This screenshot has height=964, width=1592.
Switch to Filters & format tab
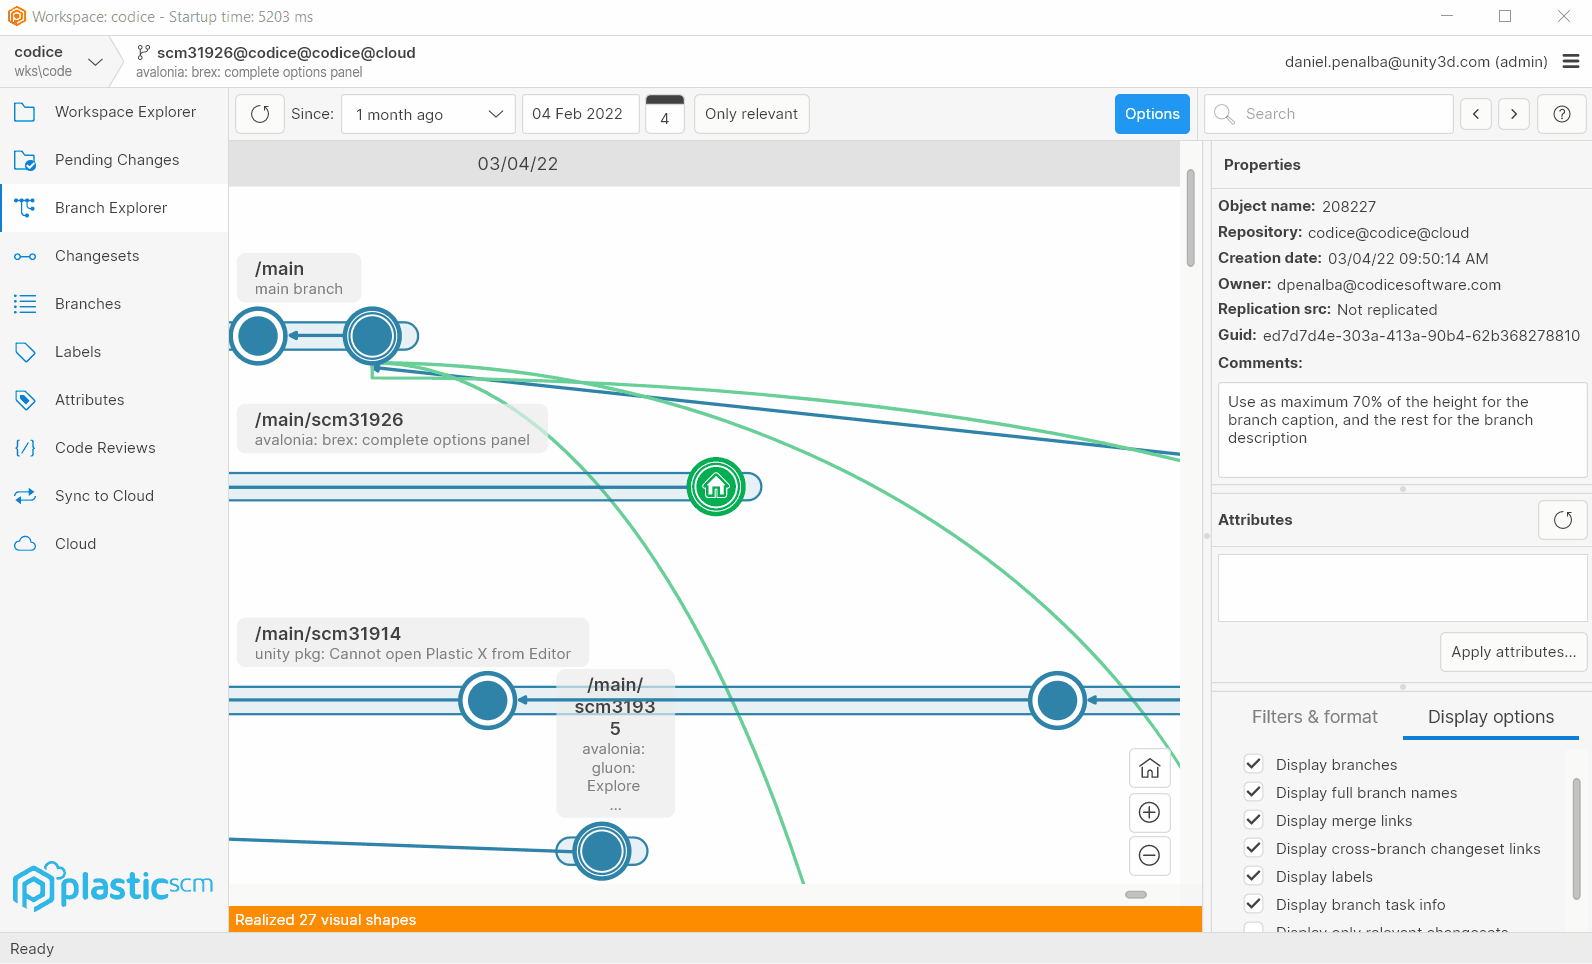(1314, 717)
